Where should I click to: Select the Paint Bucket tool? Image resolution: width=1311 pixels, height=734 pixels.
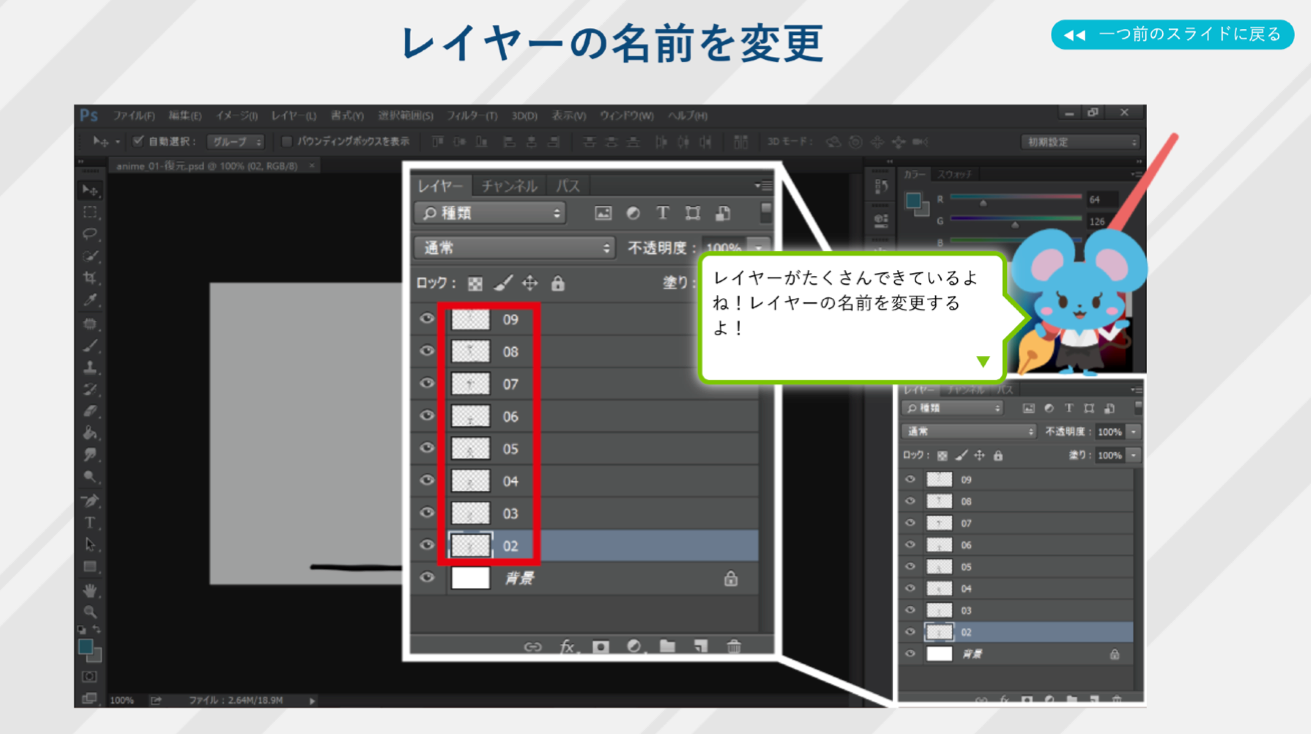pyautogui.click(x=90, y=433)
